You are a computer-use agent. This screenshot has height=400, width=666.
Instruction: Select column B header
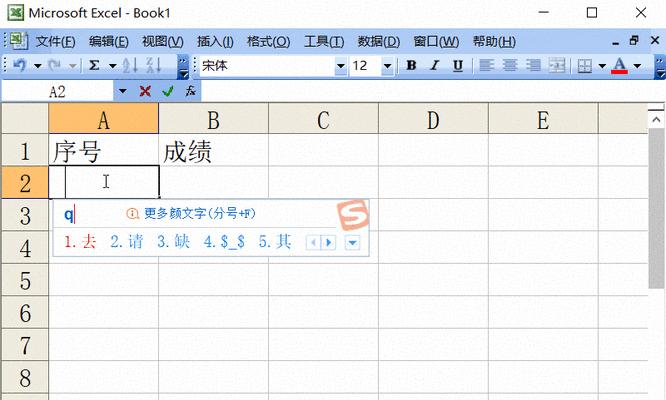tap(214, 118)
